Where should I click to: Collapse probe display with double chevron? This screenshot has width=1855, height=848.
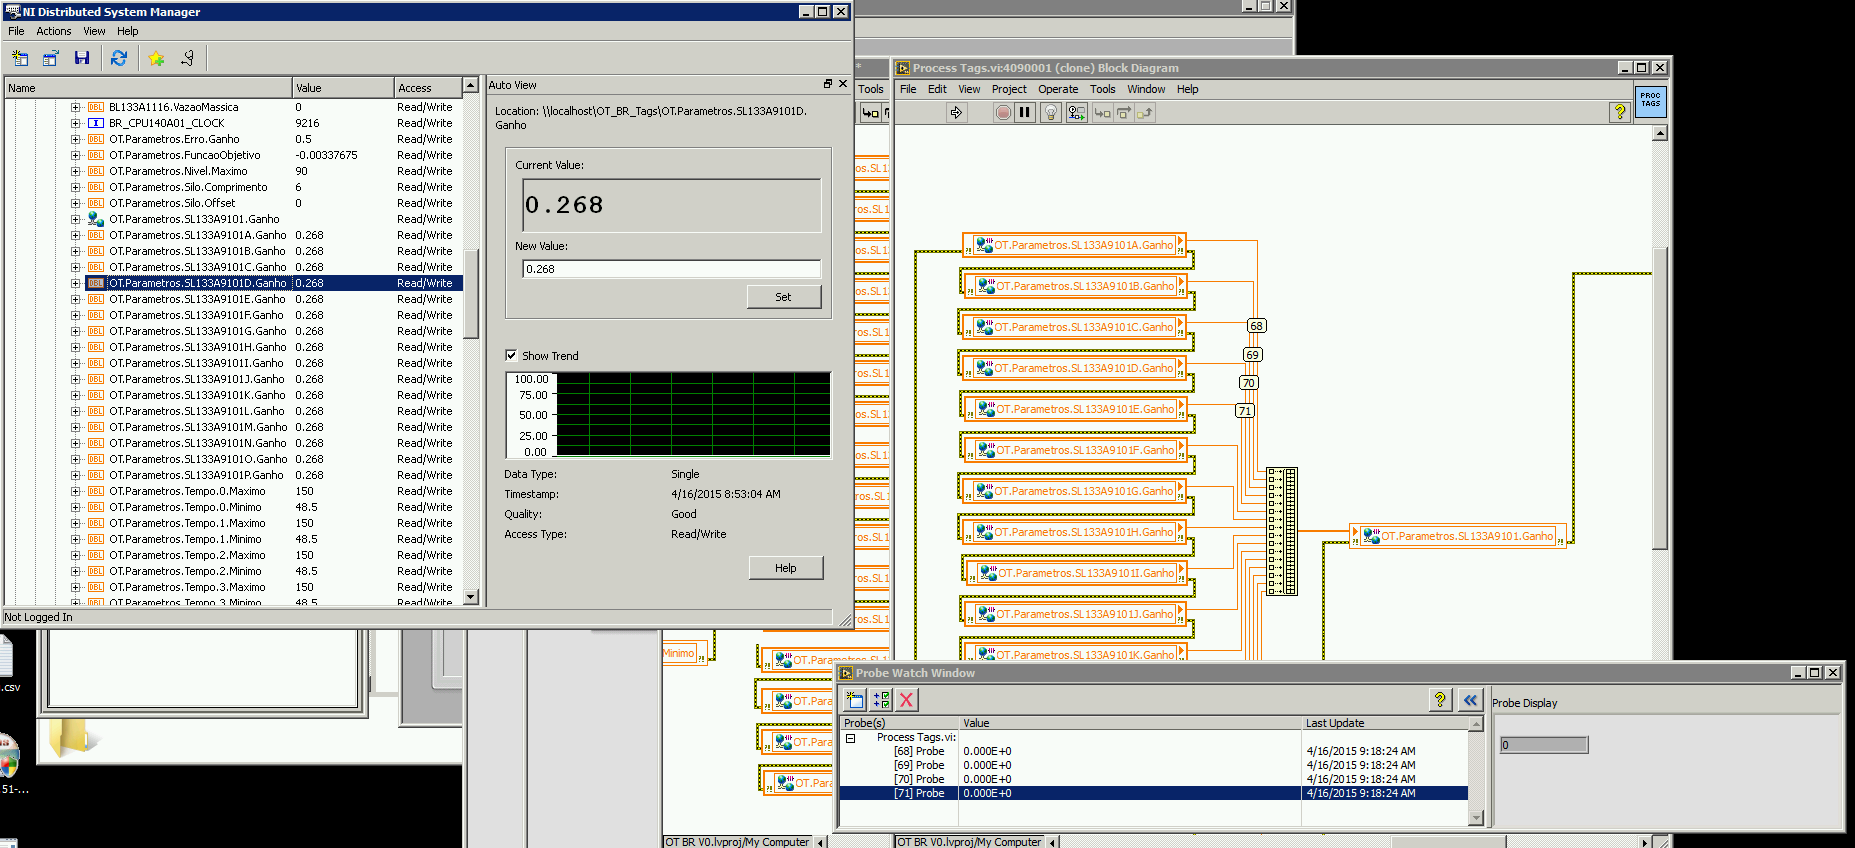1469,700
